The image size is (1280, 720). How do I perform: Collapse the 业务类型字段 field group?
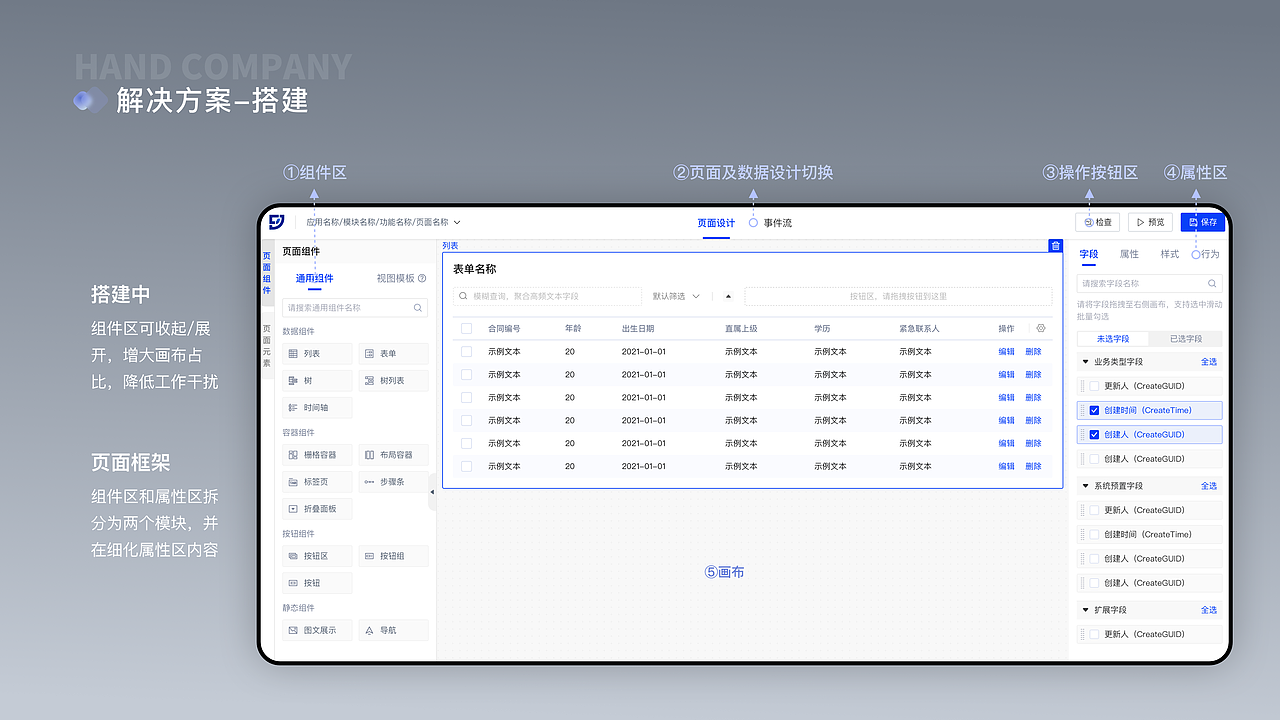tap(1086, 361)
